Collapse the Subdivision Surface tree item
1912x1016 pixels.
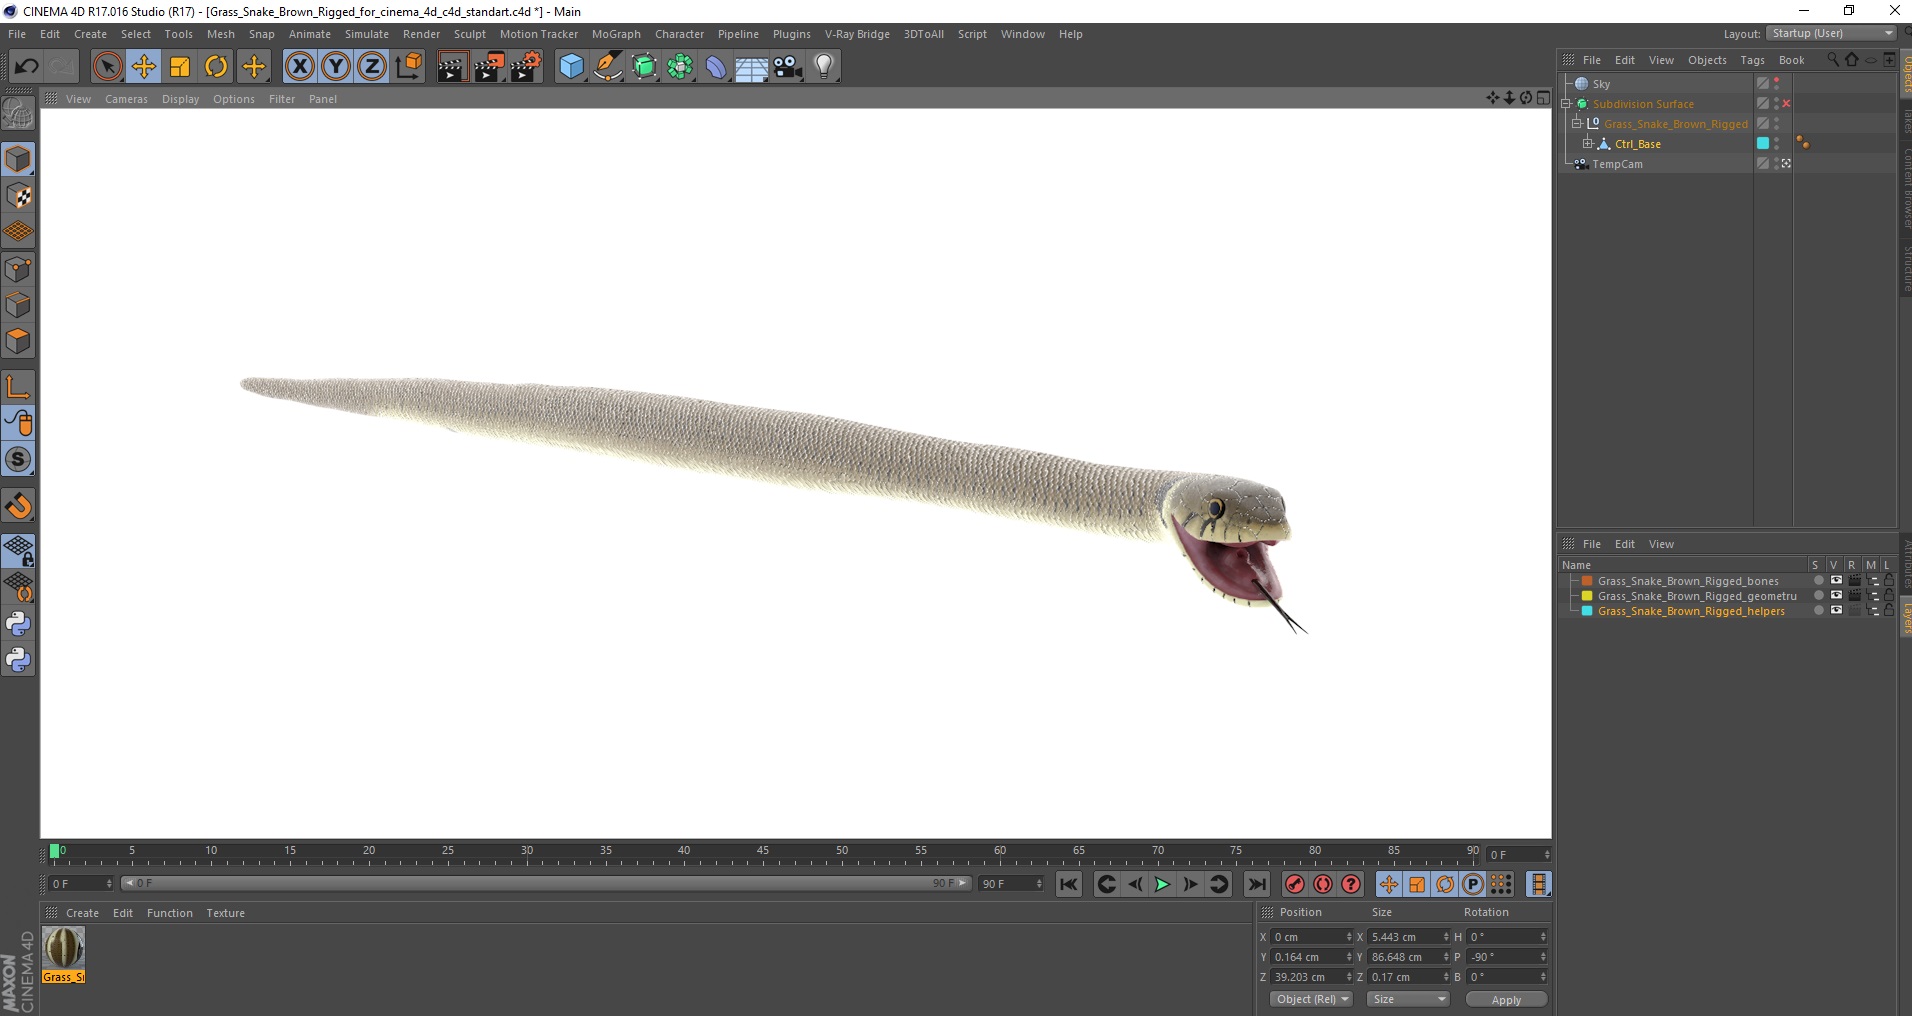[x=1566, y=104]
